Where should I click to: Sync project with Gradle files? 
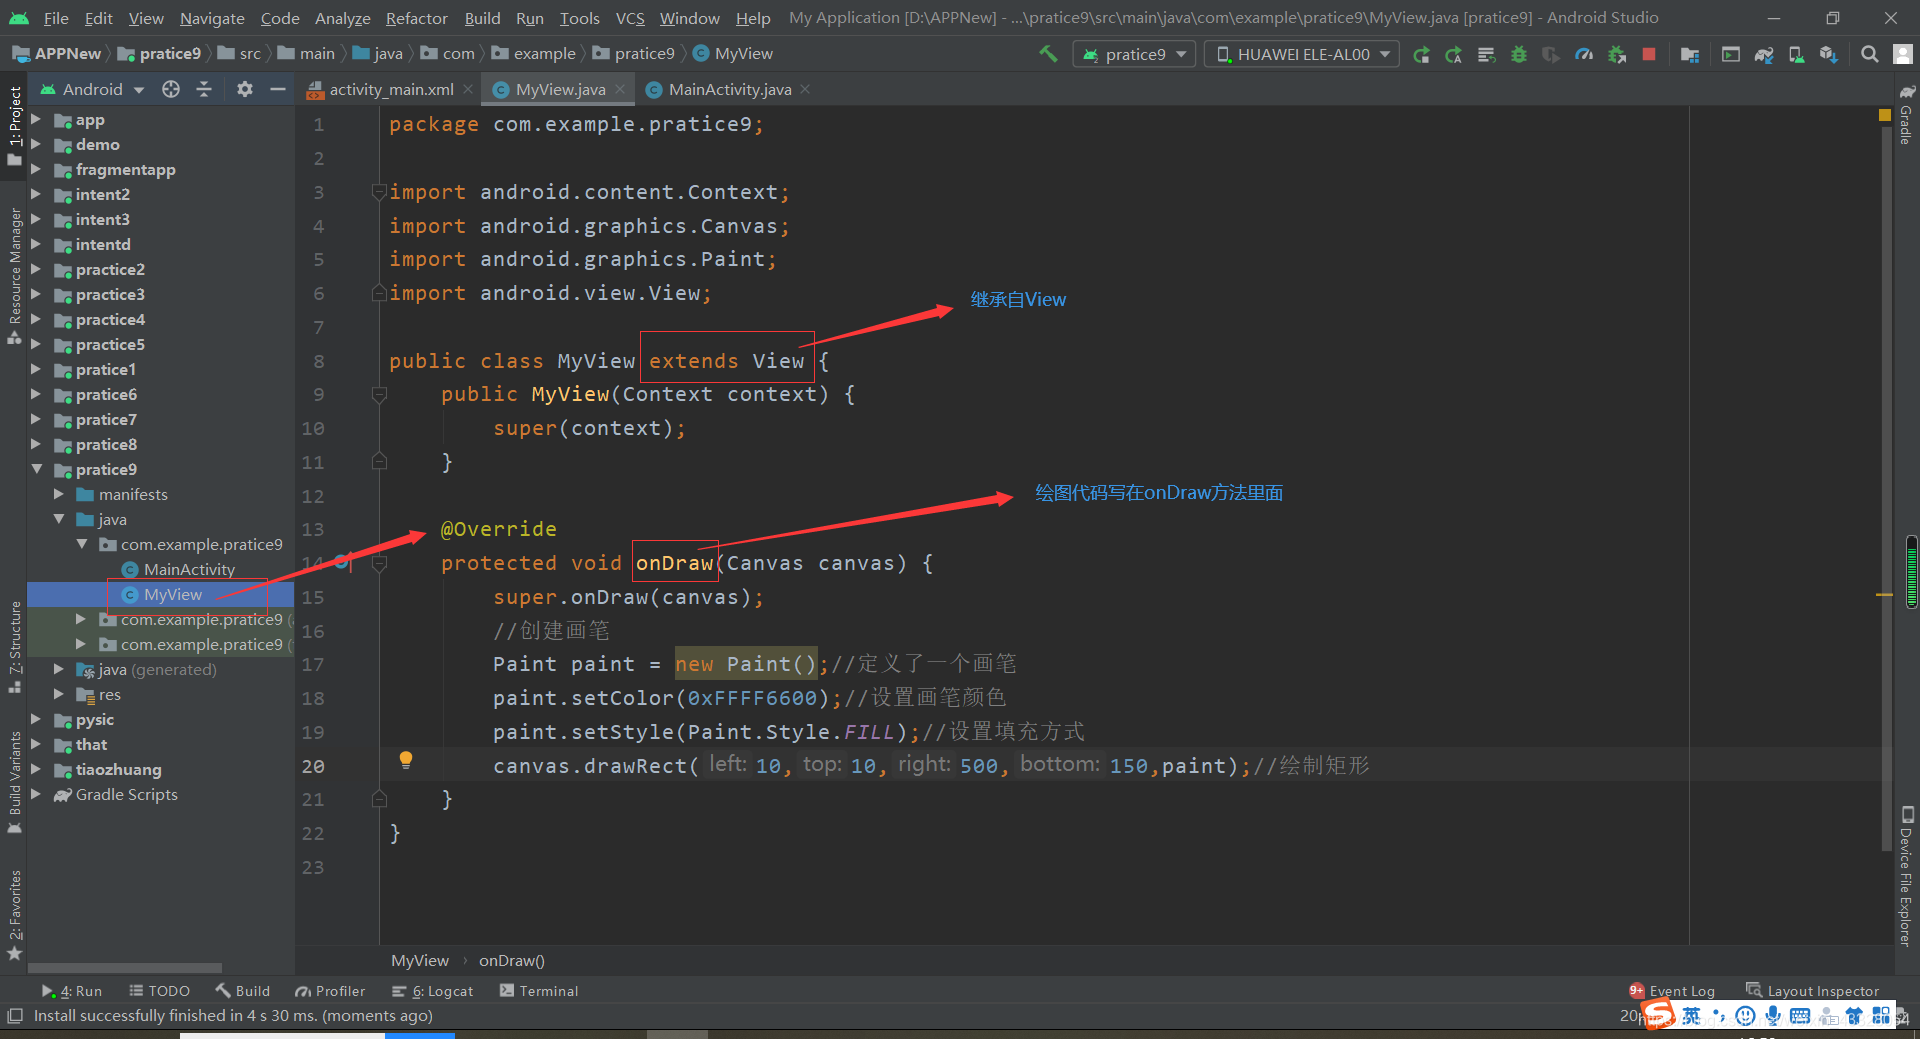pyautogui.click(x=1764, y=54)
